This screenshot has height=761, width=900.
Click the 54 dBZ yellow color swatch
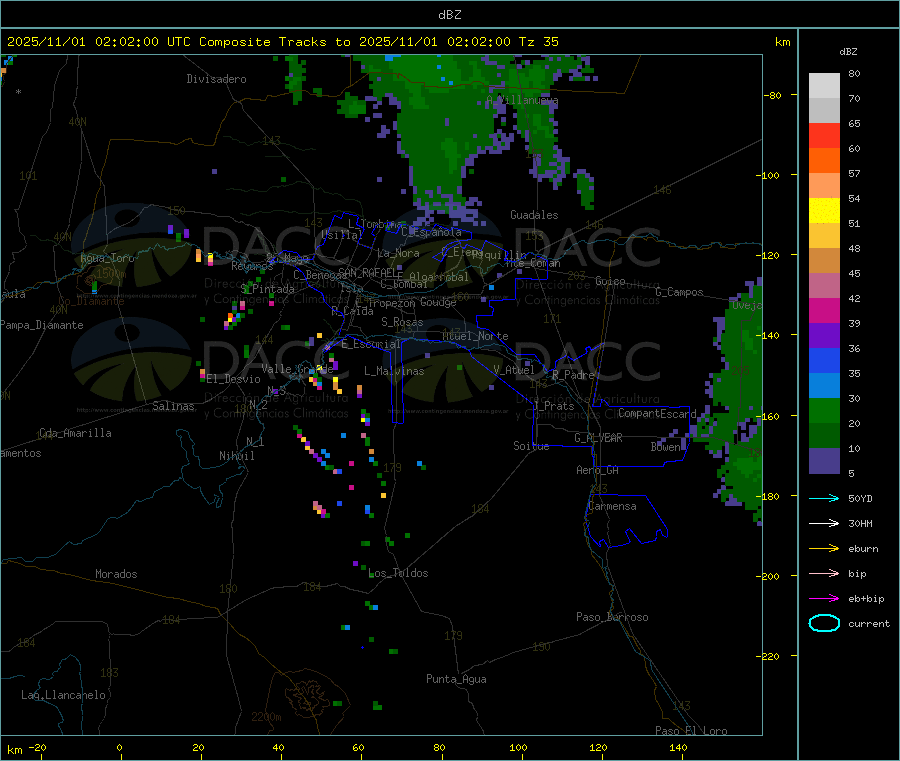[x=824, y=211]
